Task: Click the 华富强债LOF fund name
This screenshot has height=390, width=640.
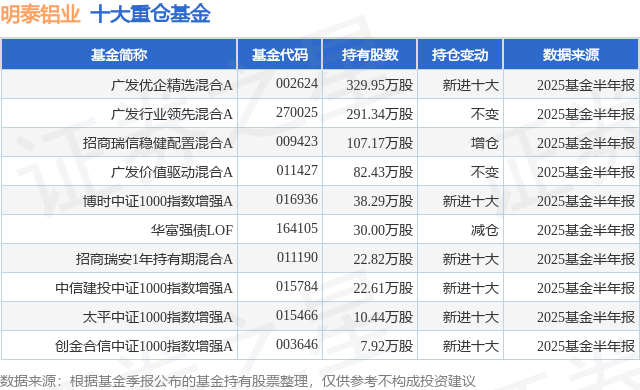Action: point(192,230)
